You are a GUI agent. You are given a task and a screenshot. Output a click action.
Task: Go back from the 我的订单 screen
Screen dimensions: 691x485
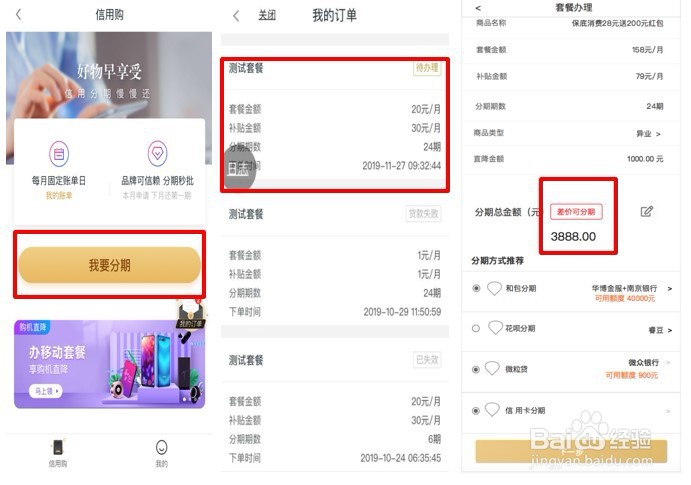[x=236, y=16]
